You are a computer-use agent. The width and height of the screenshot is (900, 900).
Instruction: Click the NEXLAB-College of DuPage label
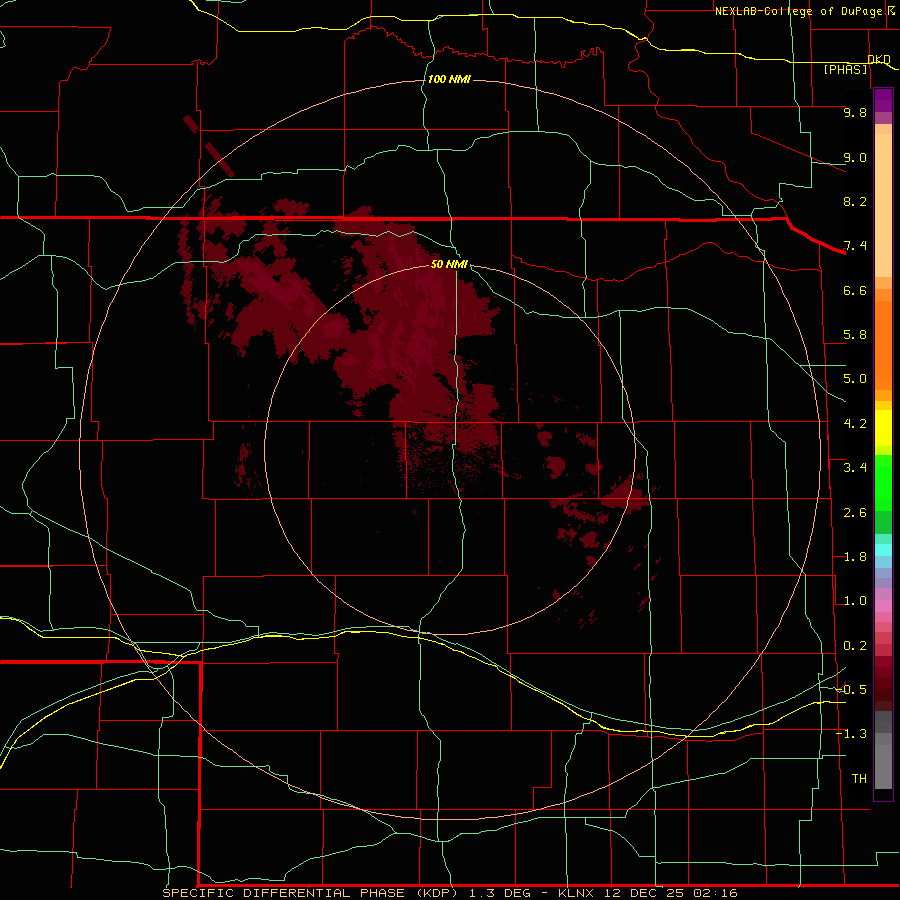(x=798, y=11)
